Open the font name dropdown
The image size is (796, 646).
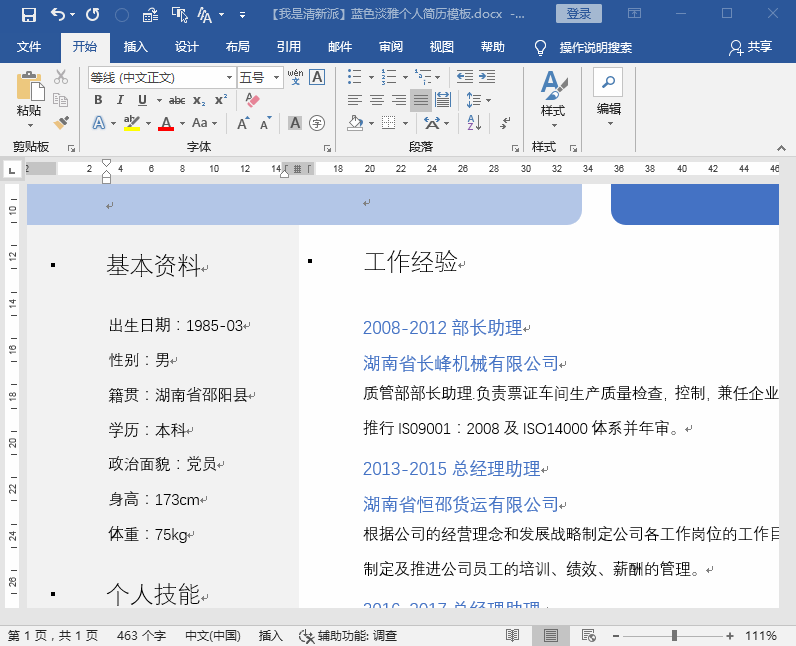click(x=229, y=78)
